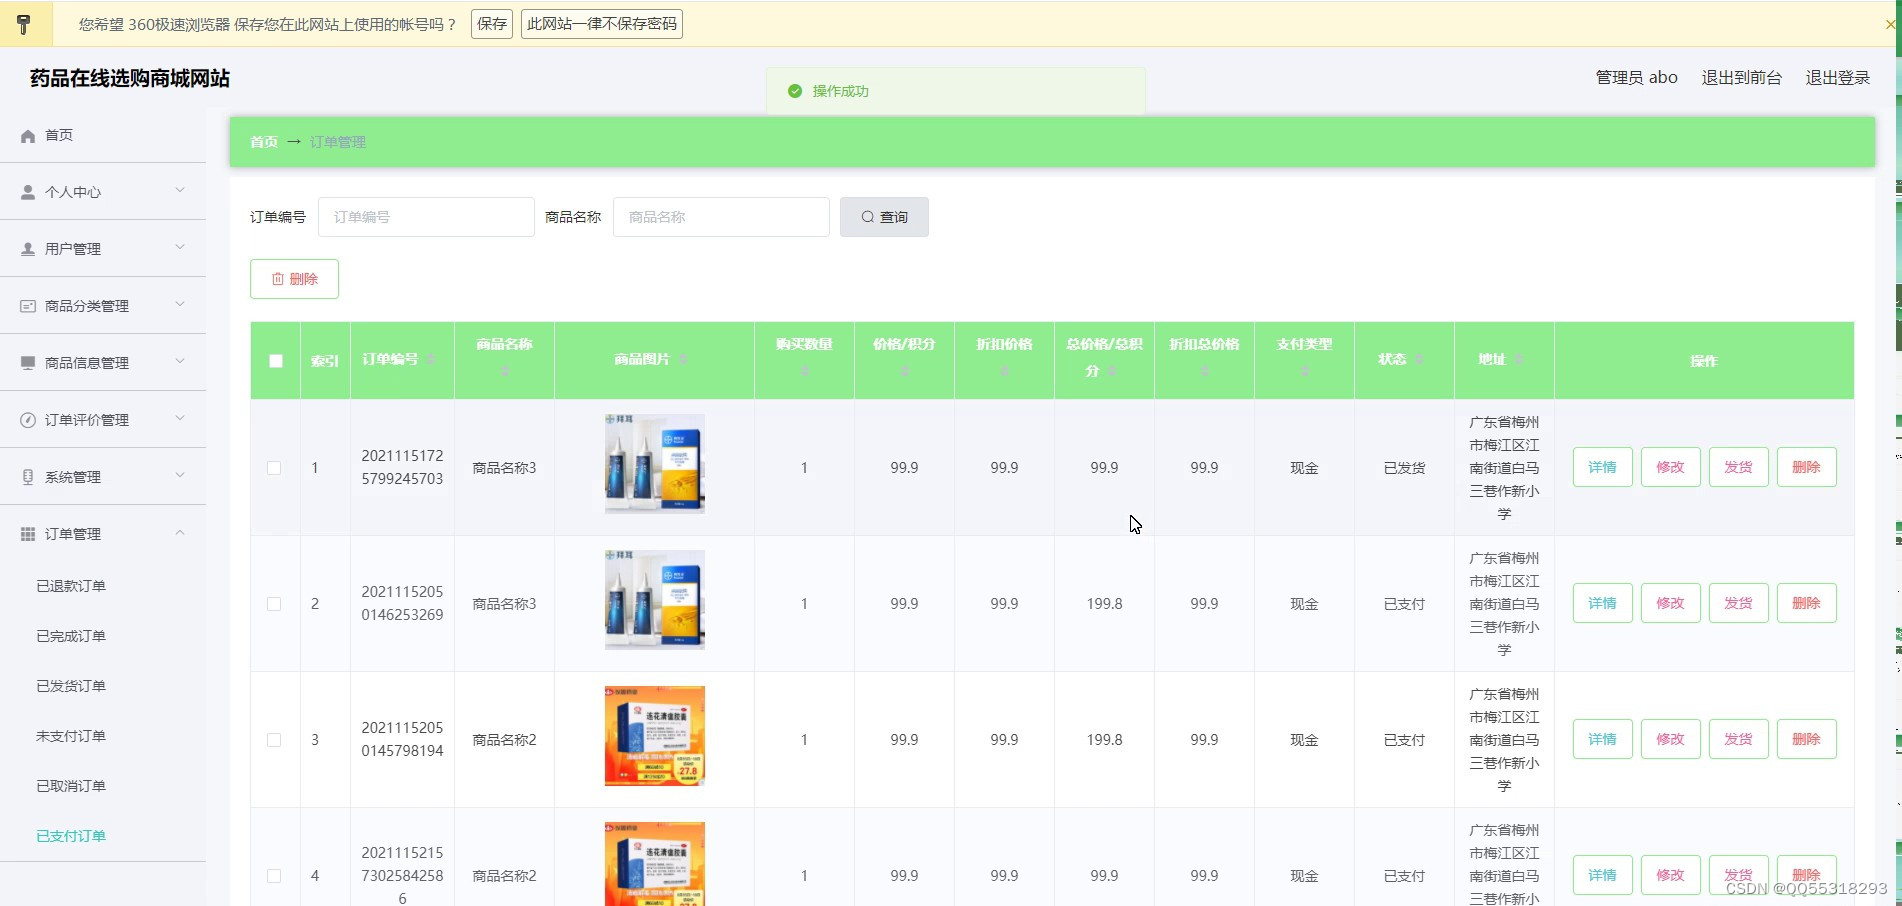The width and height of the screenshot is (1902, 906).
Task: Click the clock icon beside 订单评价管理
Action: pos(28,420)
